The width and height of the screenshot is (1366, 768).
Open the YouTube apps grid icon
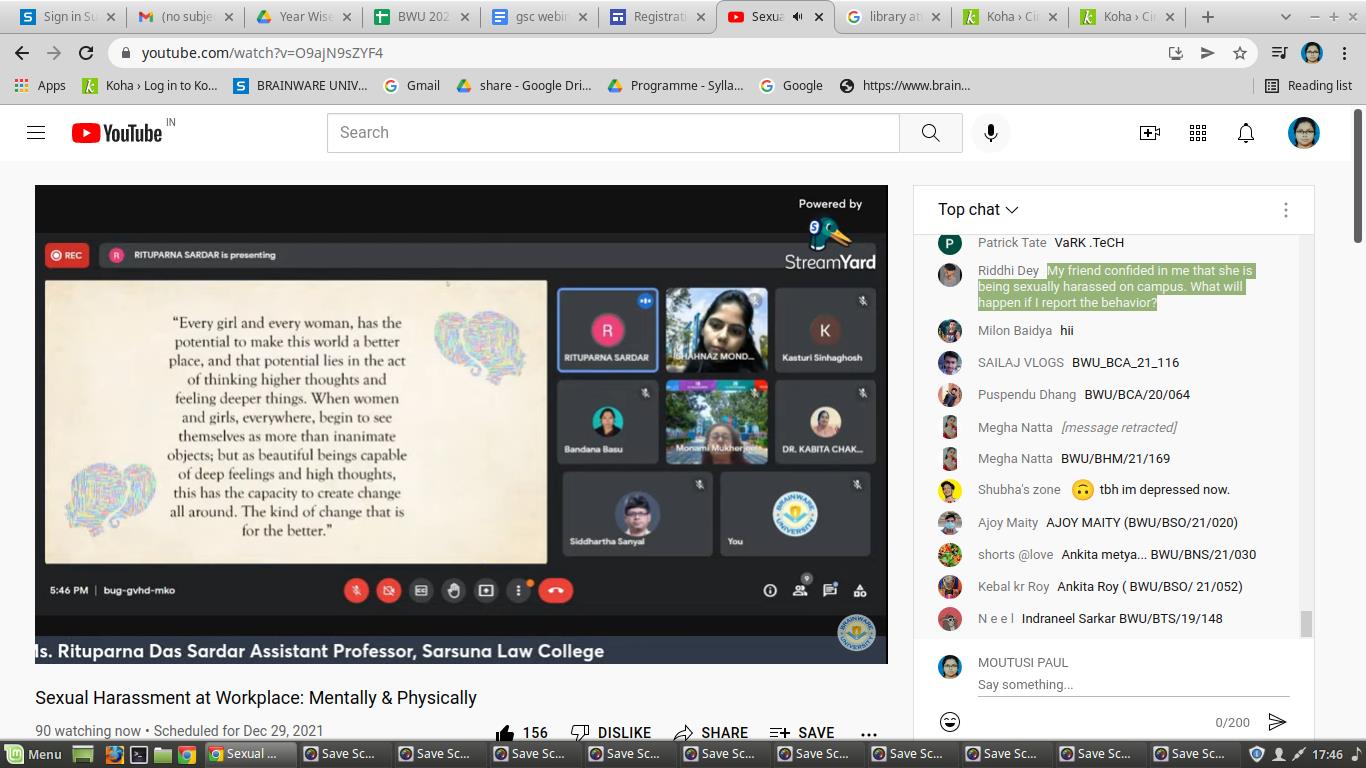[1197, 133]
